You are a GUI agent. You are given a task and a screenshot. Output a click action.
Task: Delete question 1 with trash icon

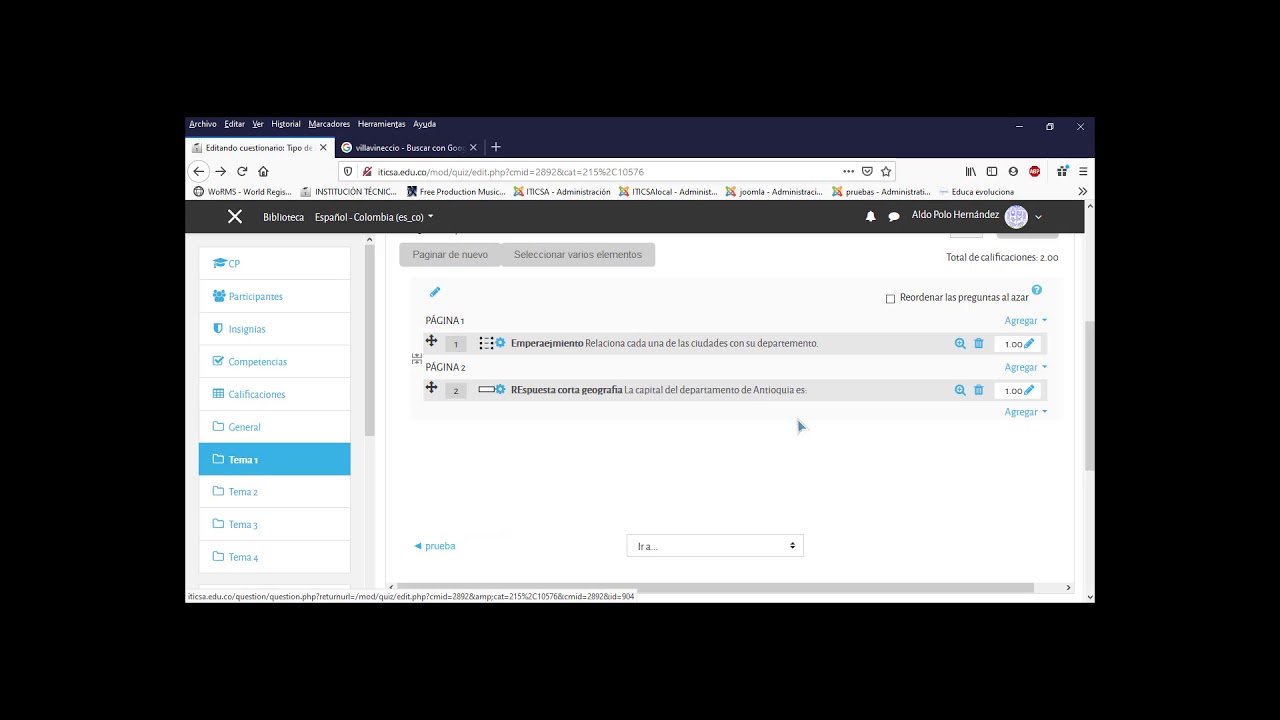point(979,343)
